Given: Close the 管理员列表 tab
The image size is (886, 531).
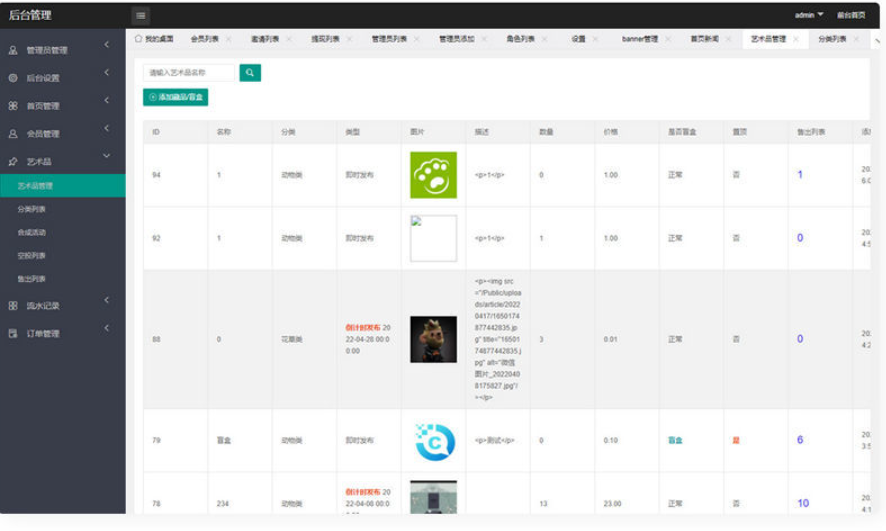Looking at the screenshot, I should point(416,39).
